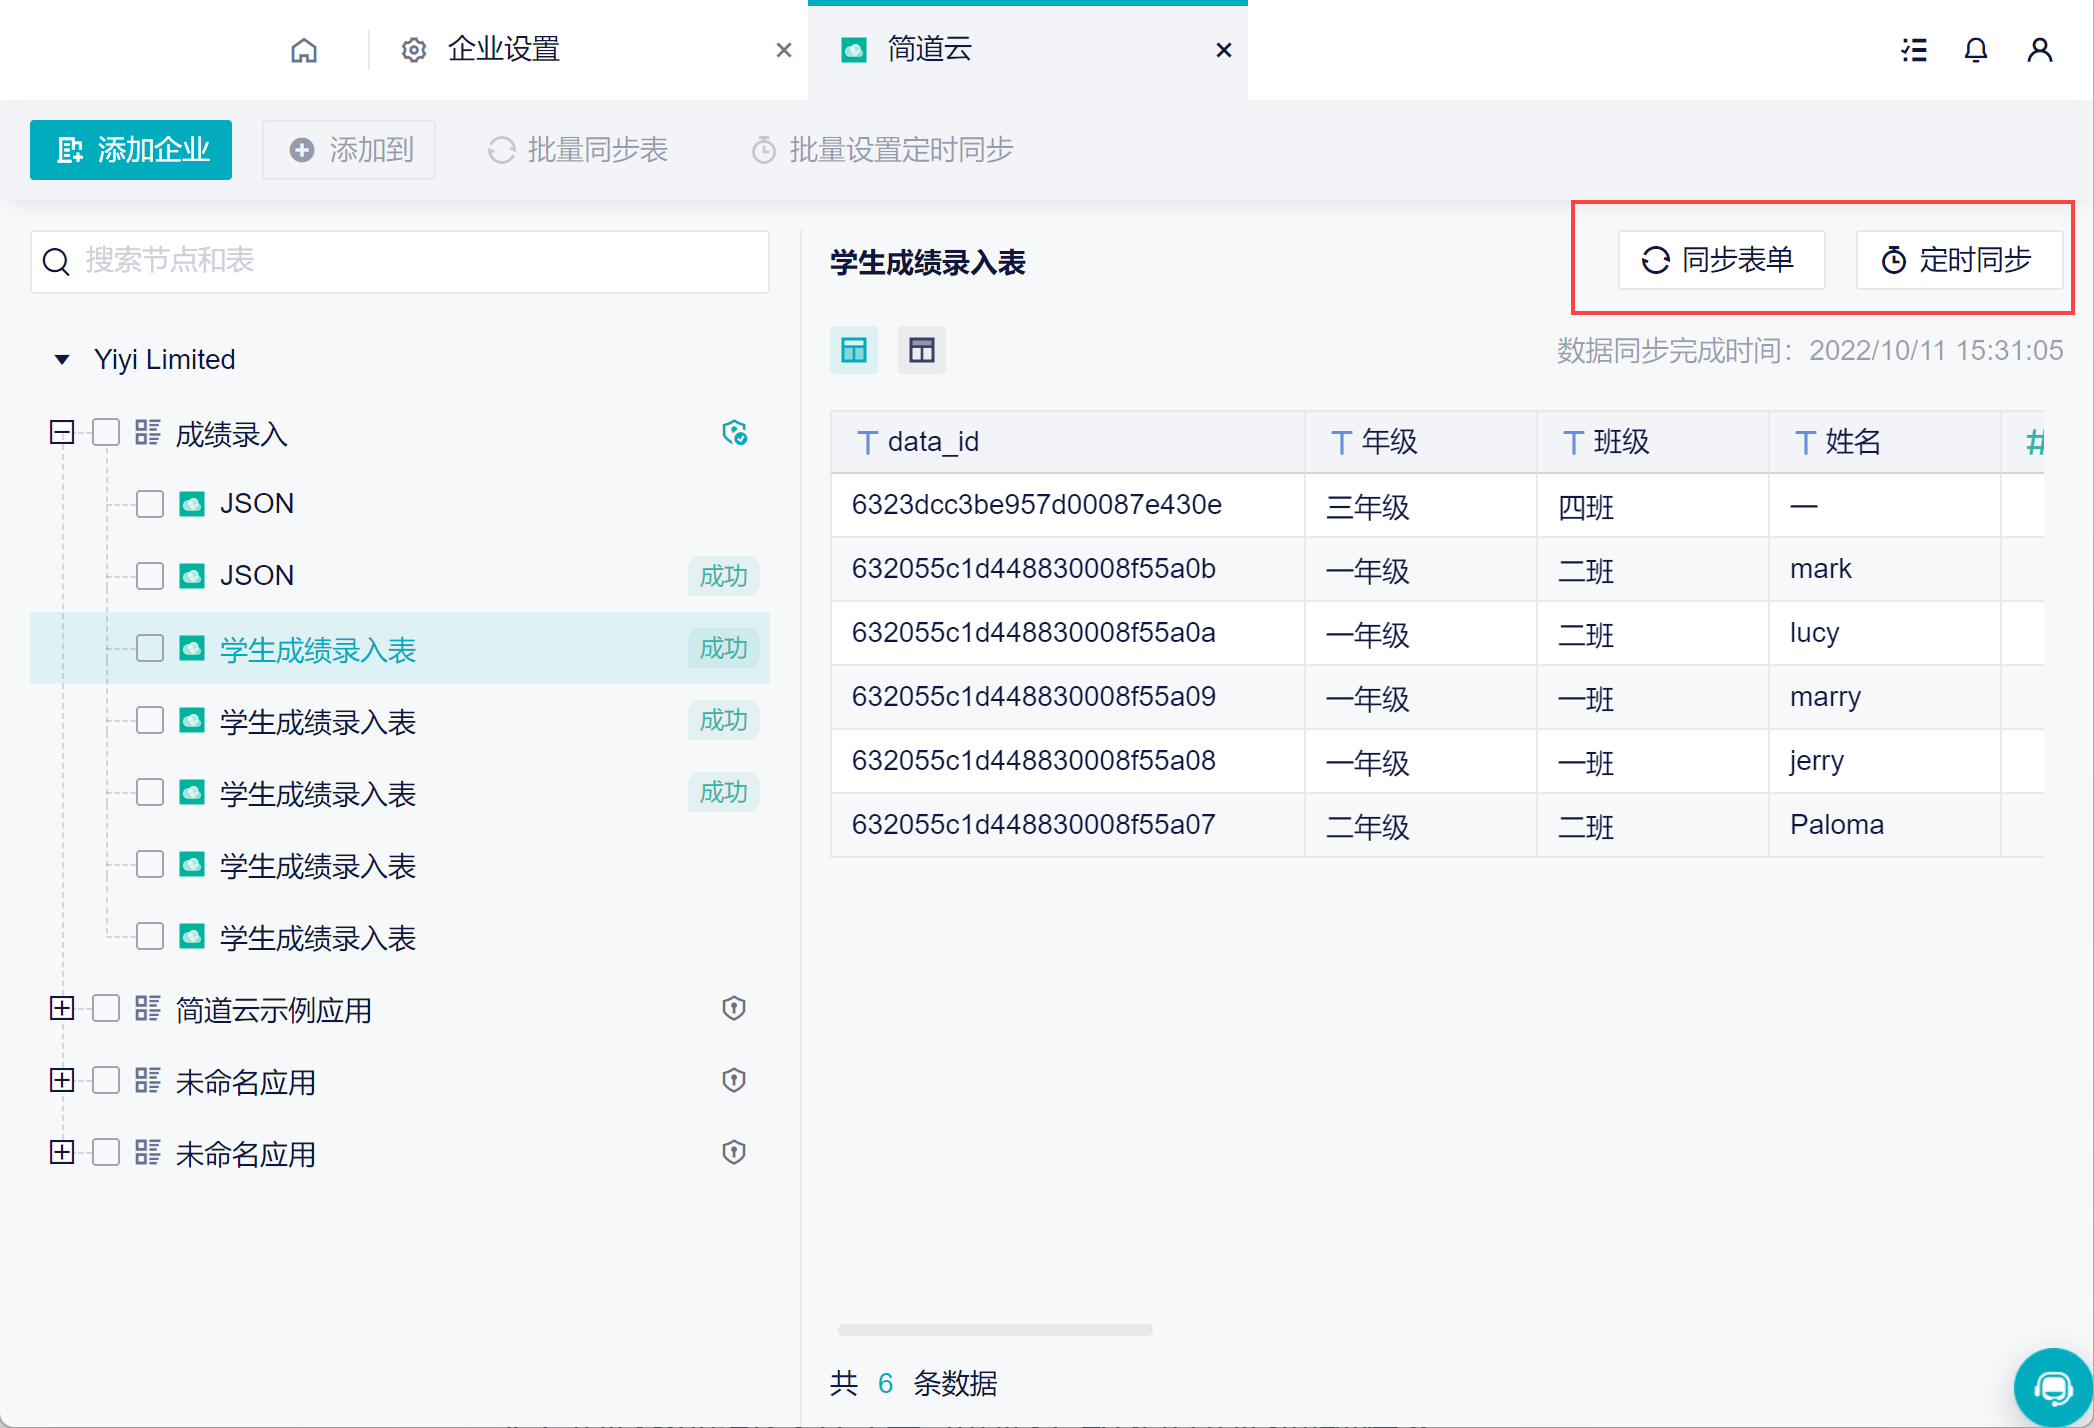Click the shield icon beside 成绩录入
The width and height of the screenshot is (2094, 1428).
pyautogui.click(x=734, y=433)
